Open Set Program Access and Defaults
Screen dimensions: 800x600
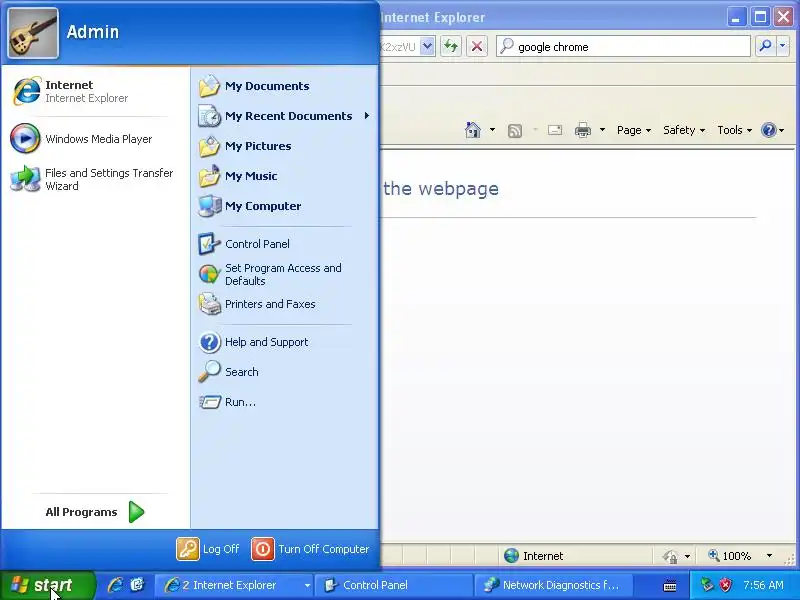[284, 274]
